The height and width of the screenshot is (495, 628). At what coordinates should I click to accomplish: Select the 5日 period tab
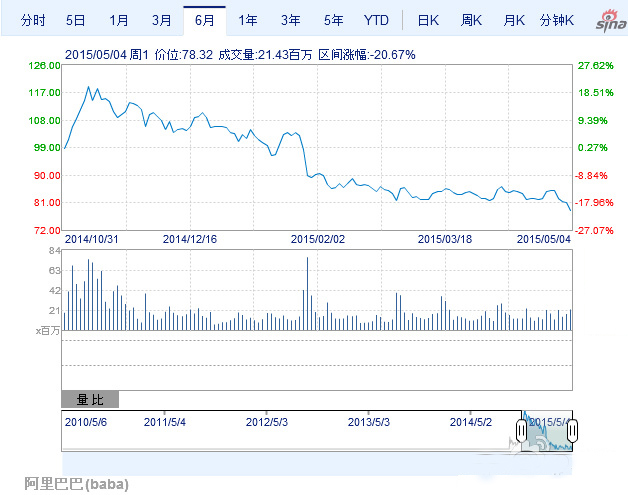point(76,20)
